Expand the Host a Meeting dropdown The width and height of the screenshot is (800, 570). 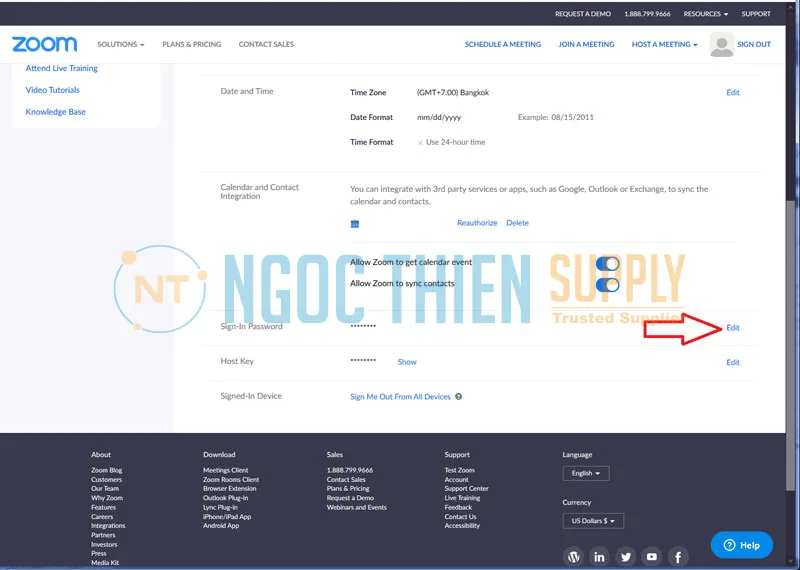[x=664, y=44]
